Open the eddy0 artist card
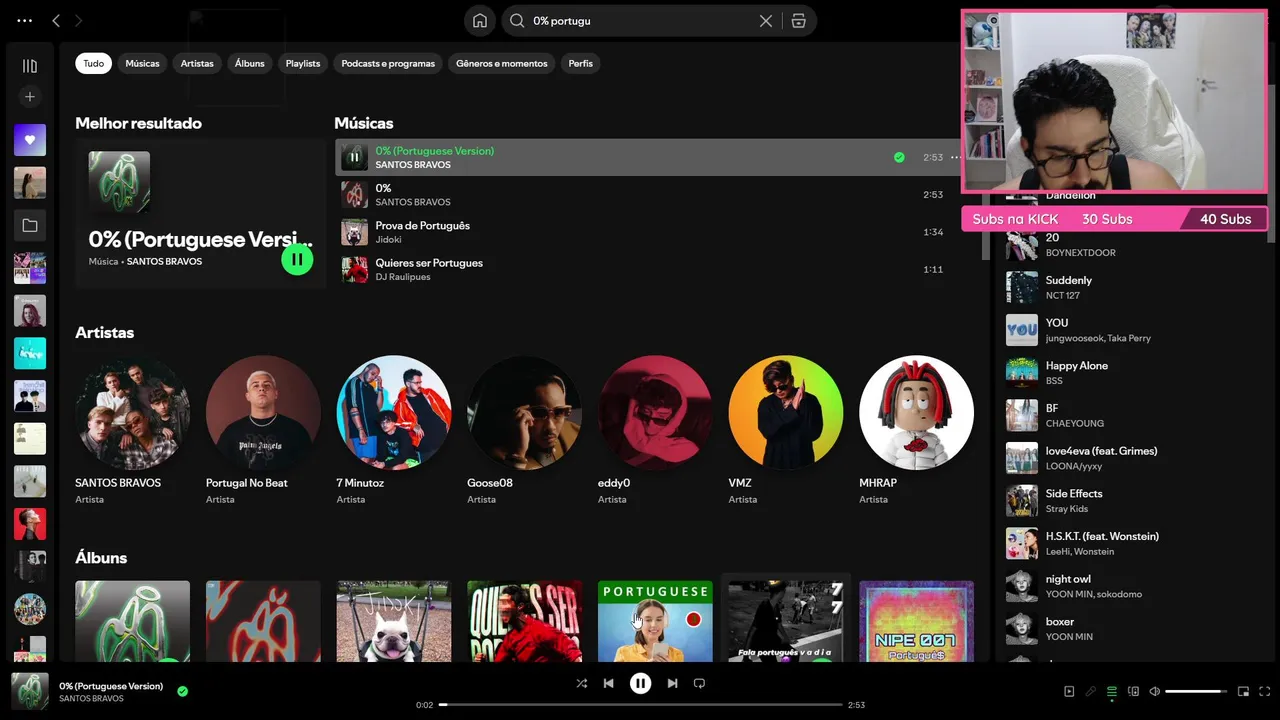Image resolution: width=1280 pixels, height=720 pixels. [x=655, y=430]
